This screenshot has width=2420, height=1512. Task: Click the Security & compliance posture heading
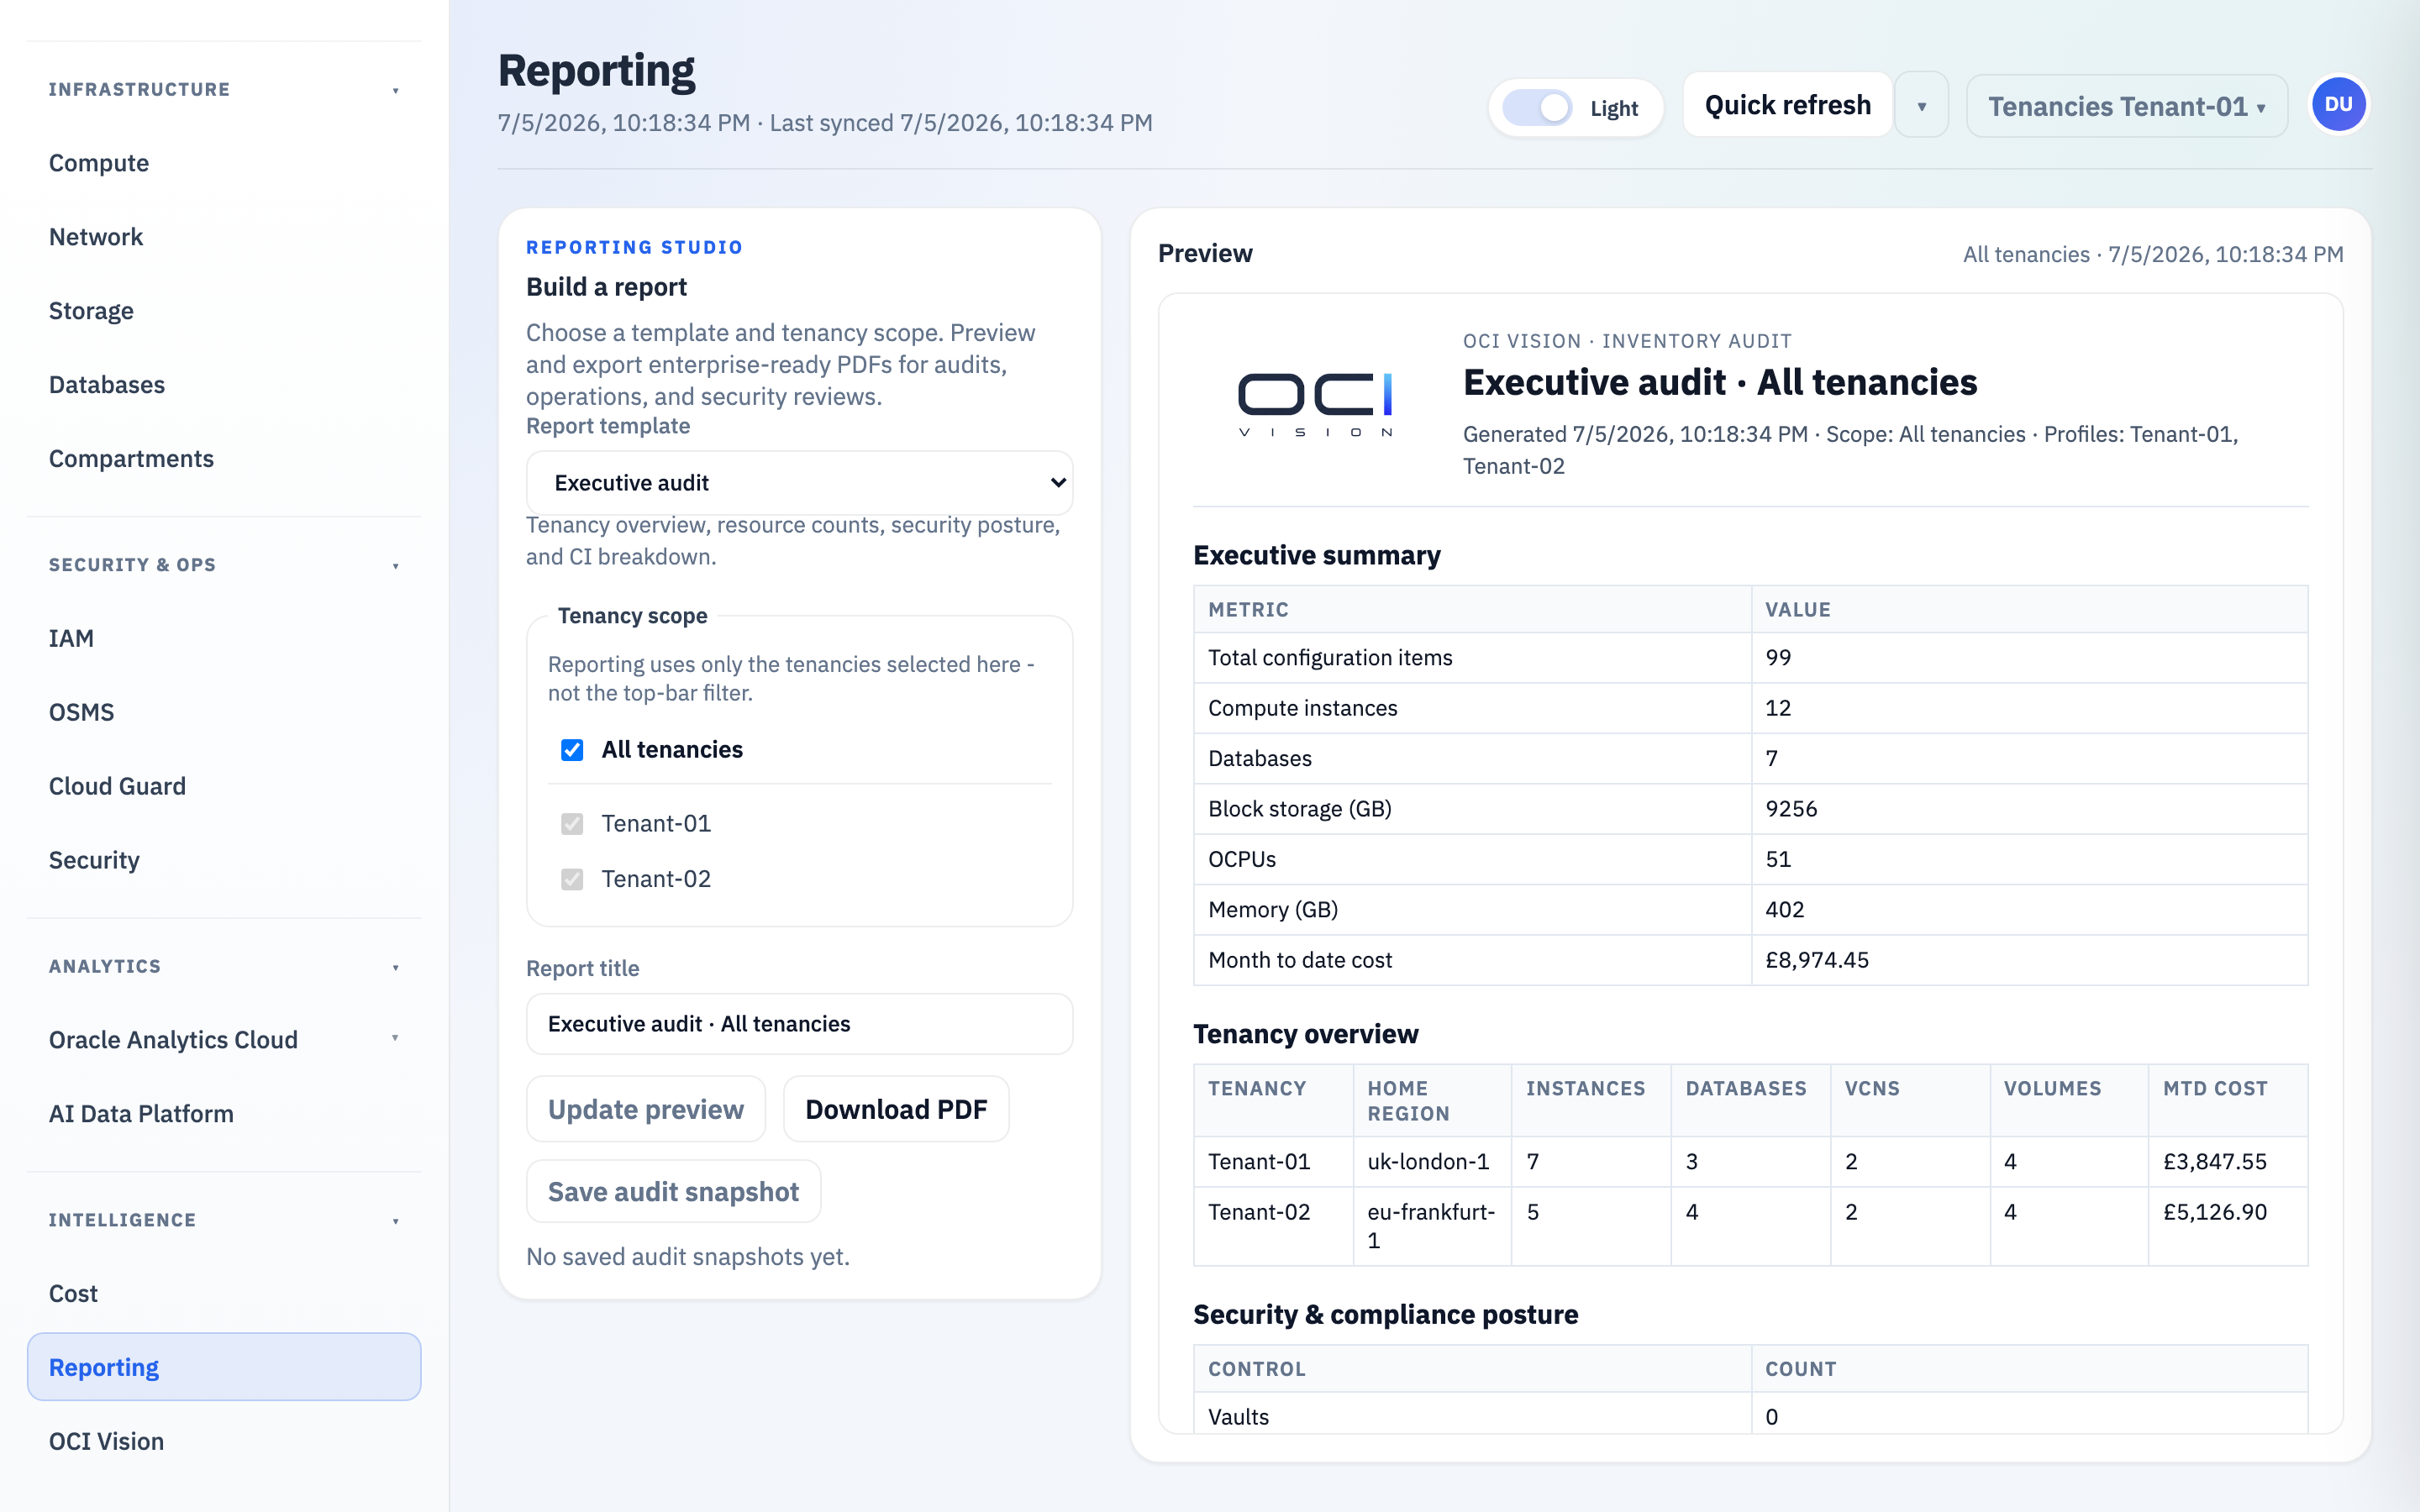[1386, 1314]
